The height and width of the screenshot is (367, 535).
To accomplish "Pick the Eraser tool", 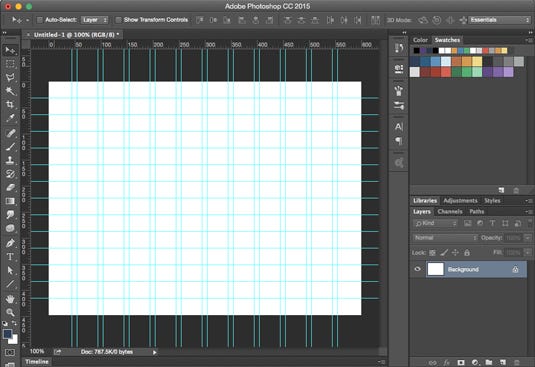I will coord(10,187).
